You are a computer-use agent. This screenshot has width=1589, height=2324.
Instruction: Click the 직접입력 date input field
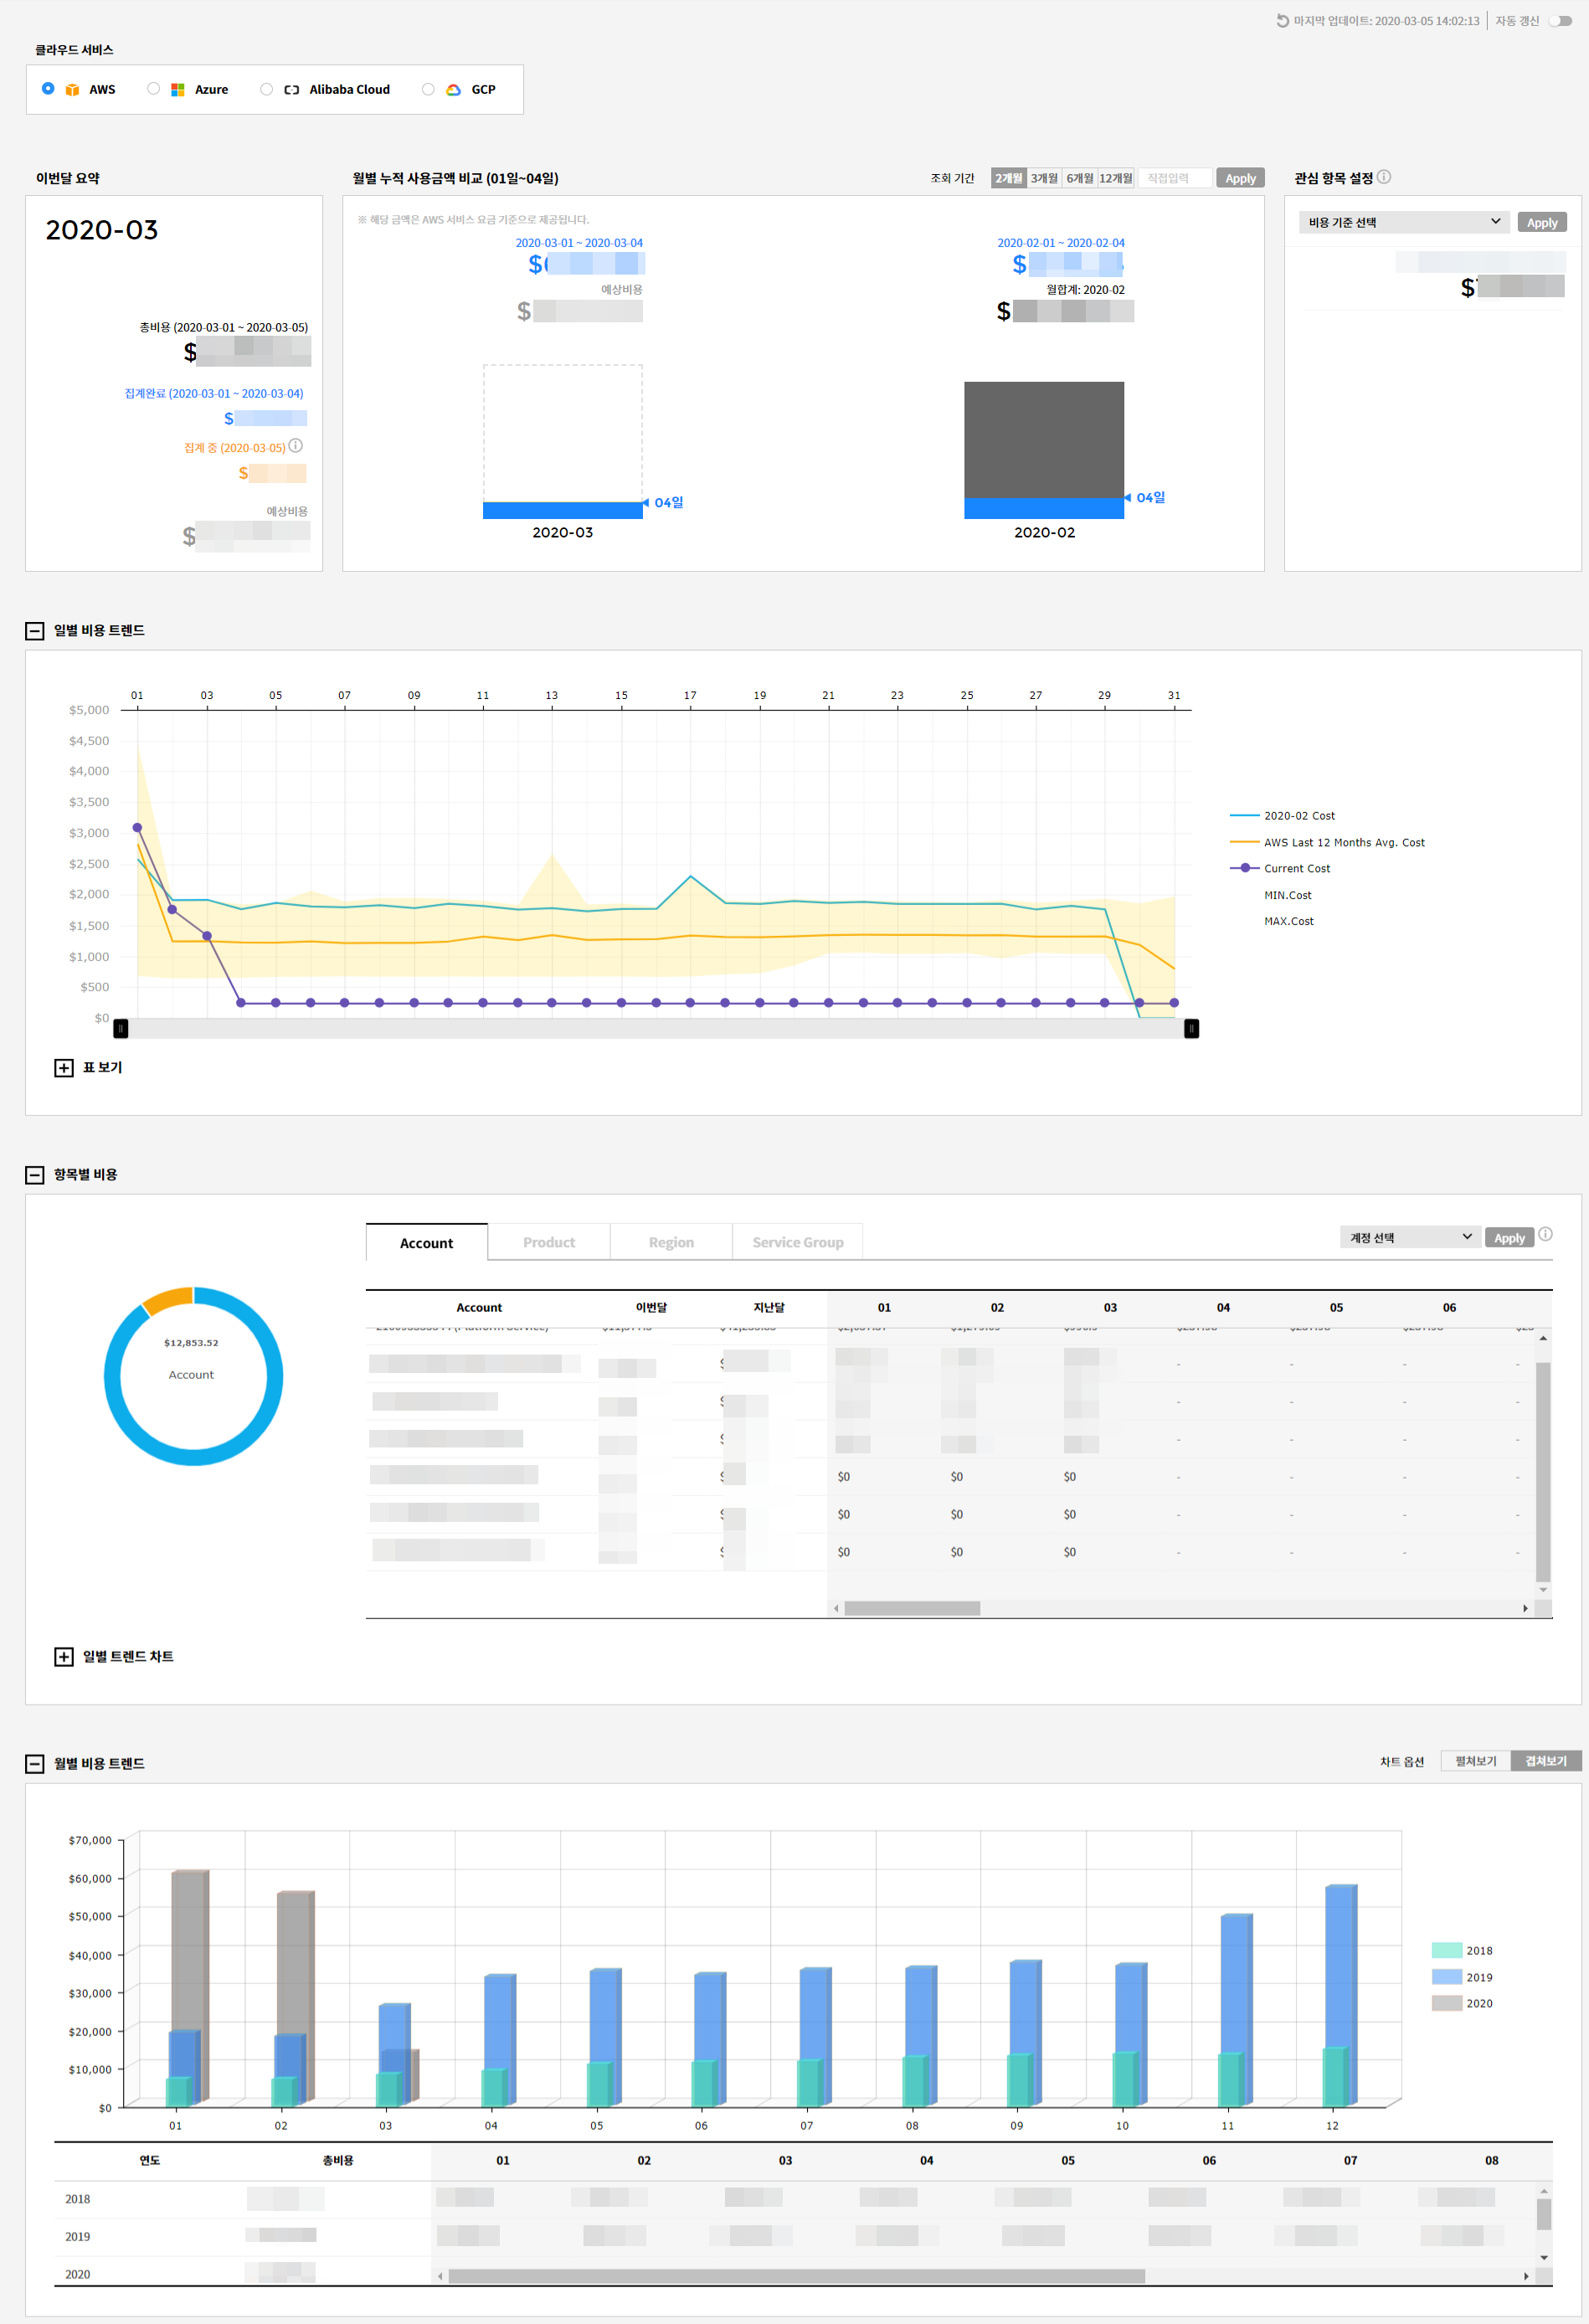click(x=1174, y=178)
